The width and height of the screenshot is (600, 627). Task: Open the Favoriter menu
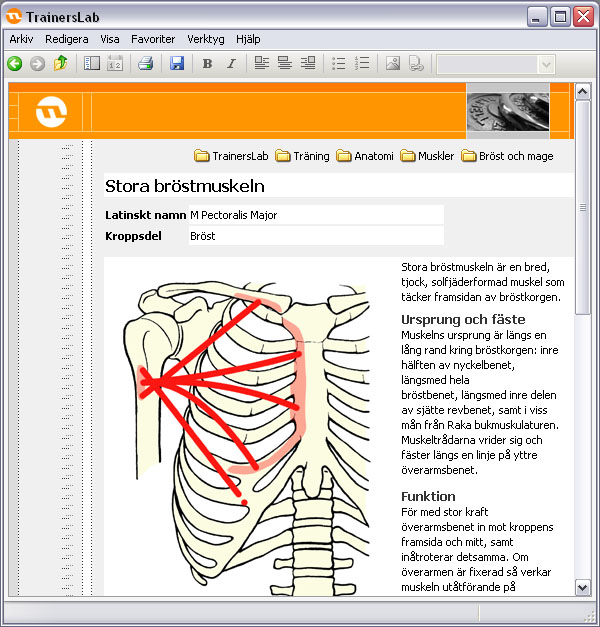(x=153, y=39)
